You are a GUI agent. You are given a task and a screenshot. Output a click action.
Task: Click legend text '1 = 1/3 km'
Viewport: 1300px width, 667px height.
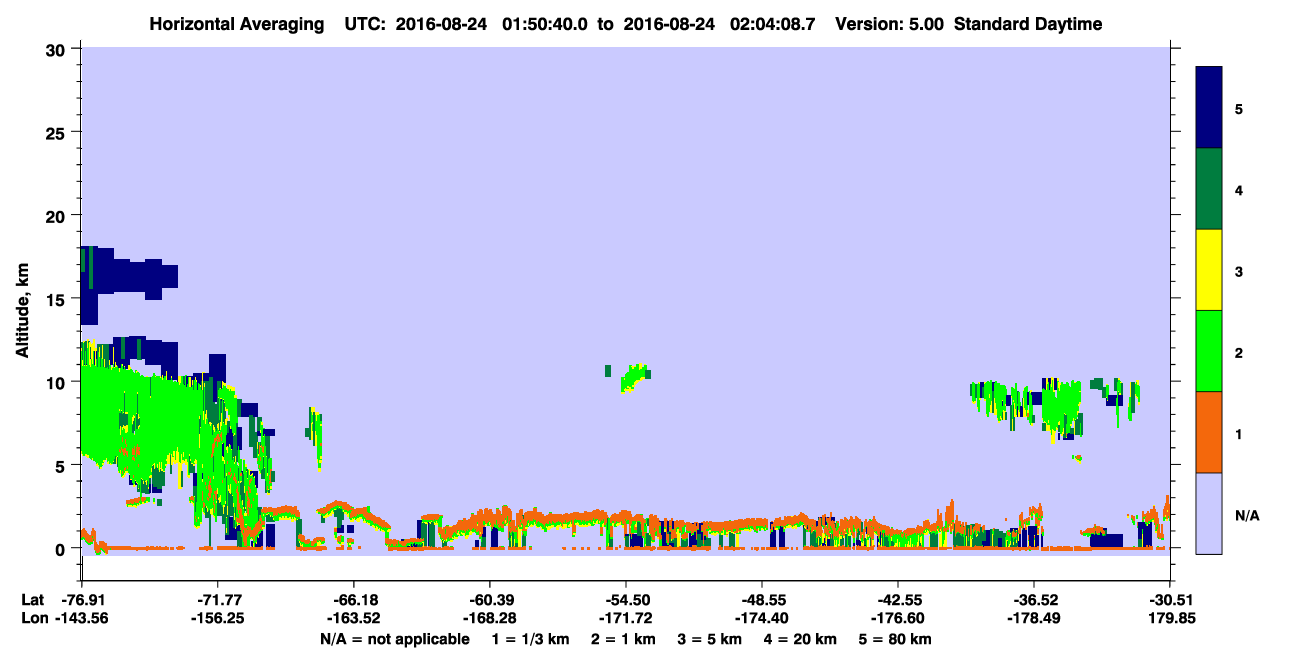click(x=533, y=639)
